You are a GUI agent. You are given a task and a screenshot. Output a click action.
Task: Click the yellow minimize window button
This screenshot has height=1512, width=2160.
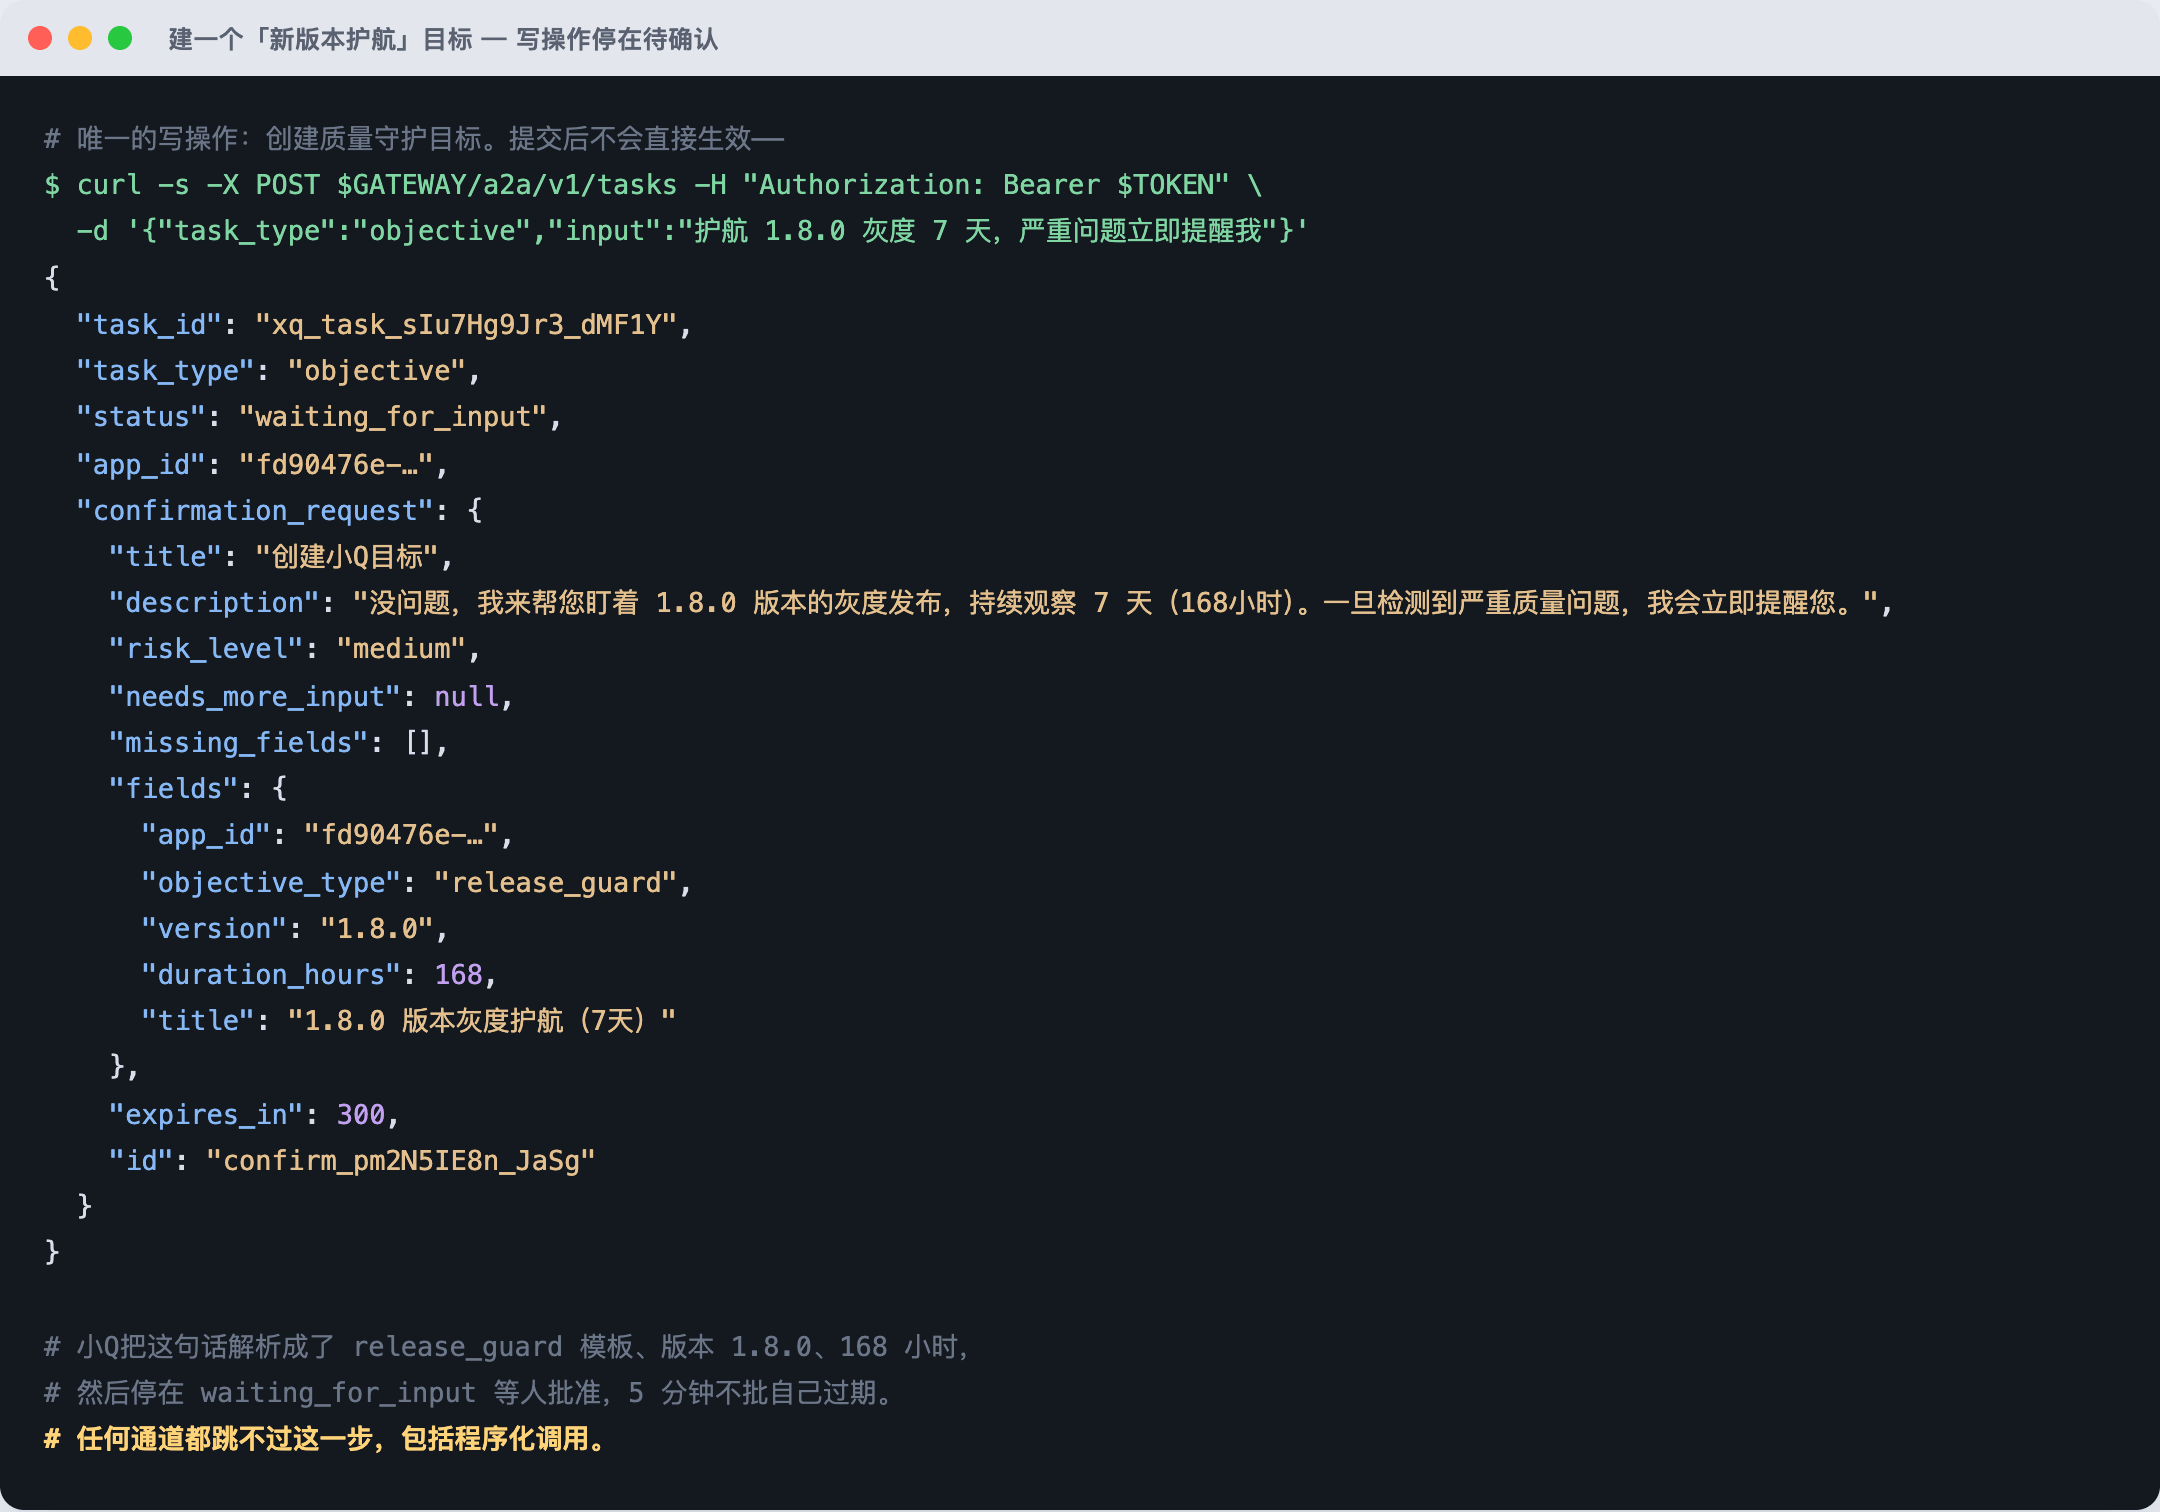[80, 38]
